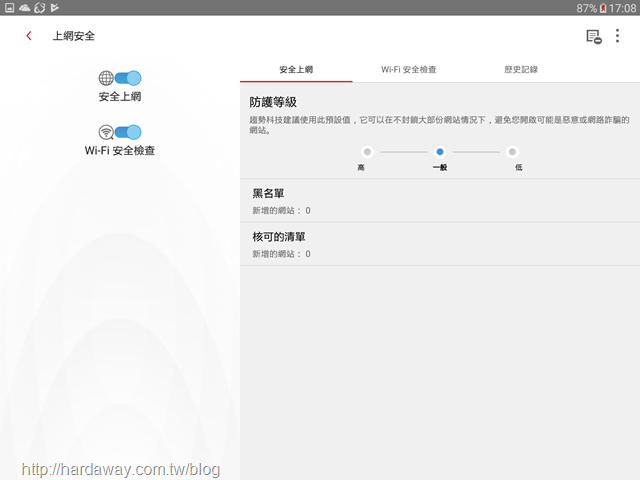Open the three-dot overflow menu

click(x=617, y=36)
